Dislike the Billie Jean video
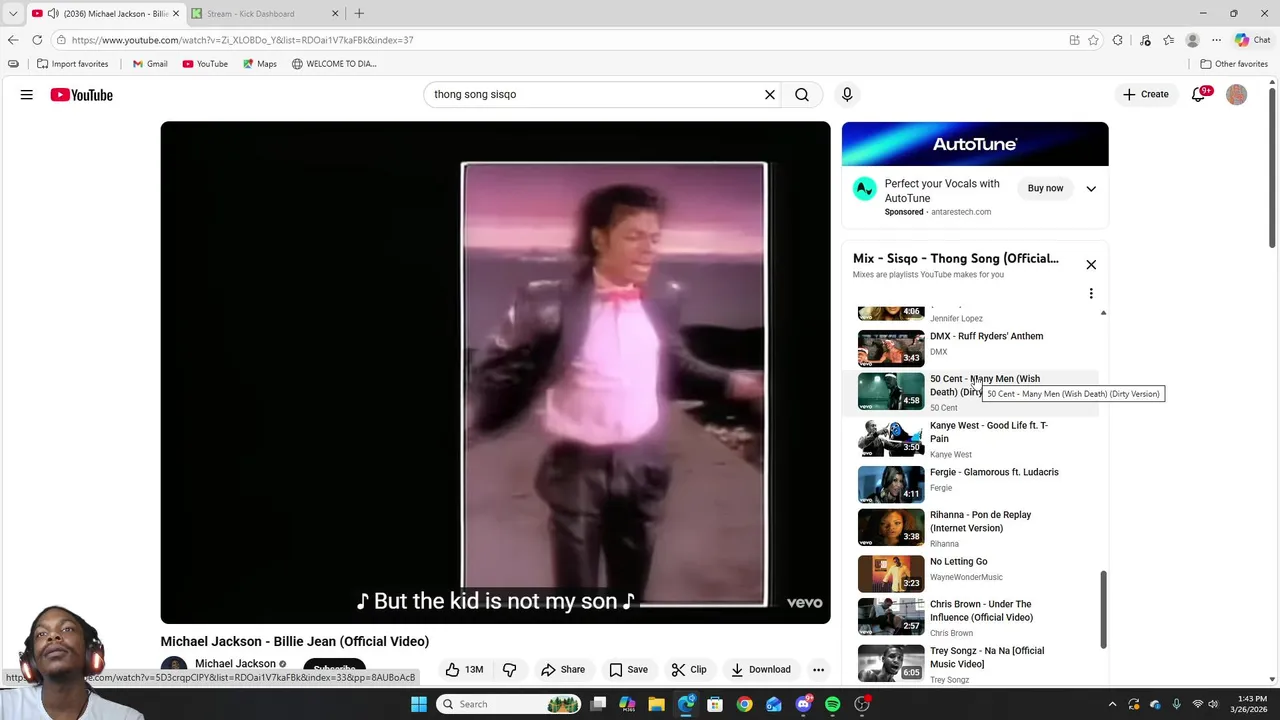 point(510,670)
